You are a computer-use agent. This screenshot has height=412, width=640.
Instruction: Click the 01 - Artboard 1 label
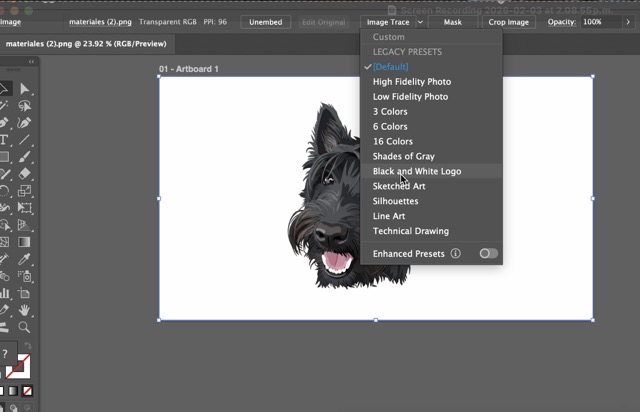pyautogui.click(x=189, y=69)
